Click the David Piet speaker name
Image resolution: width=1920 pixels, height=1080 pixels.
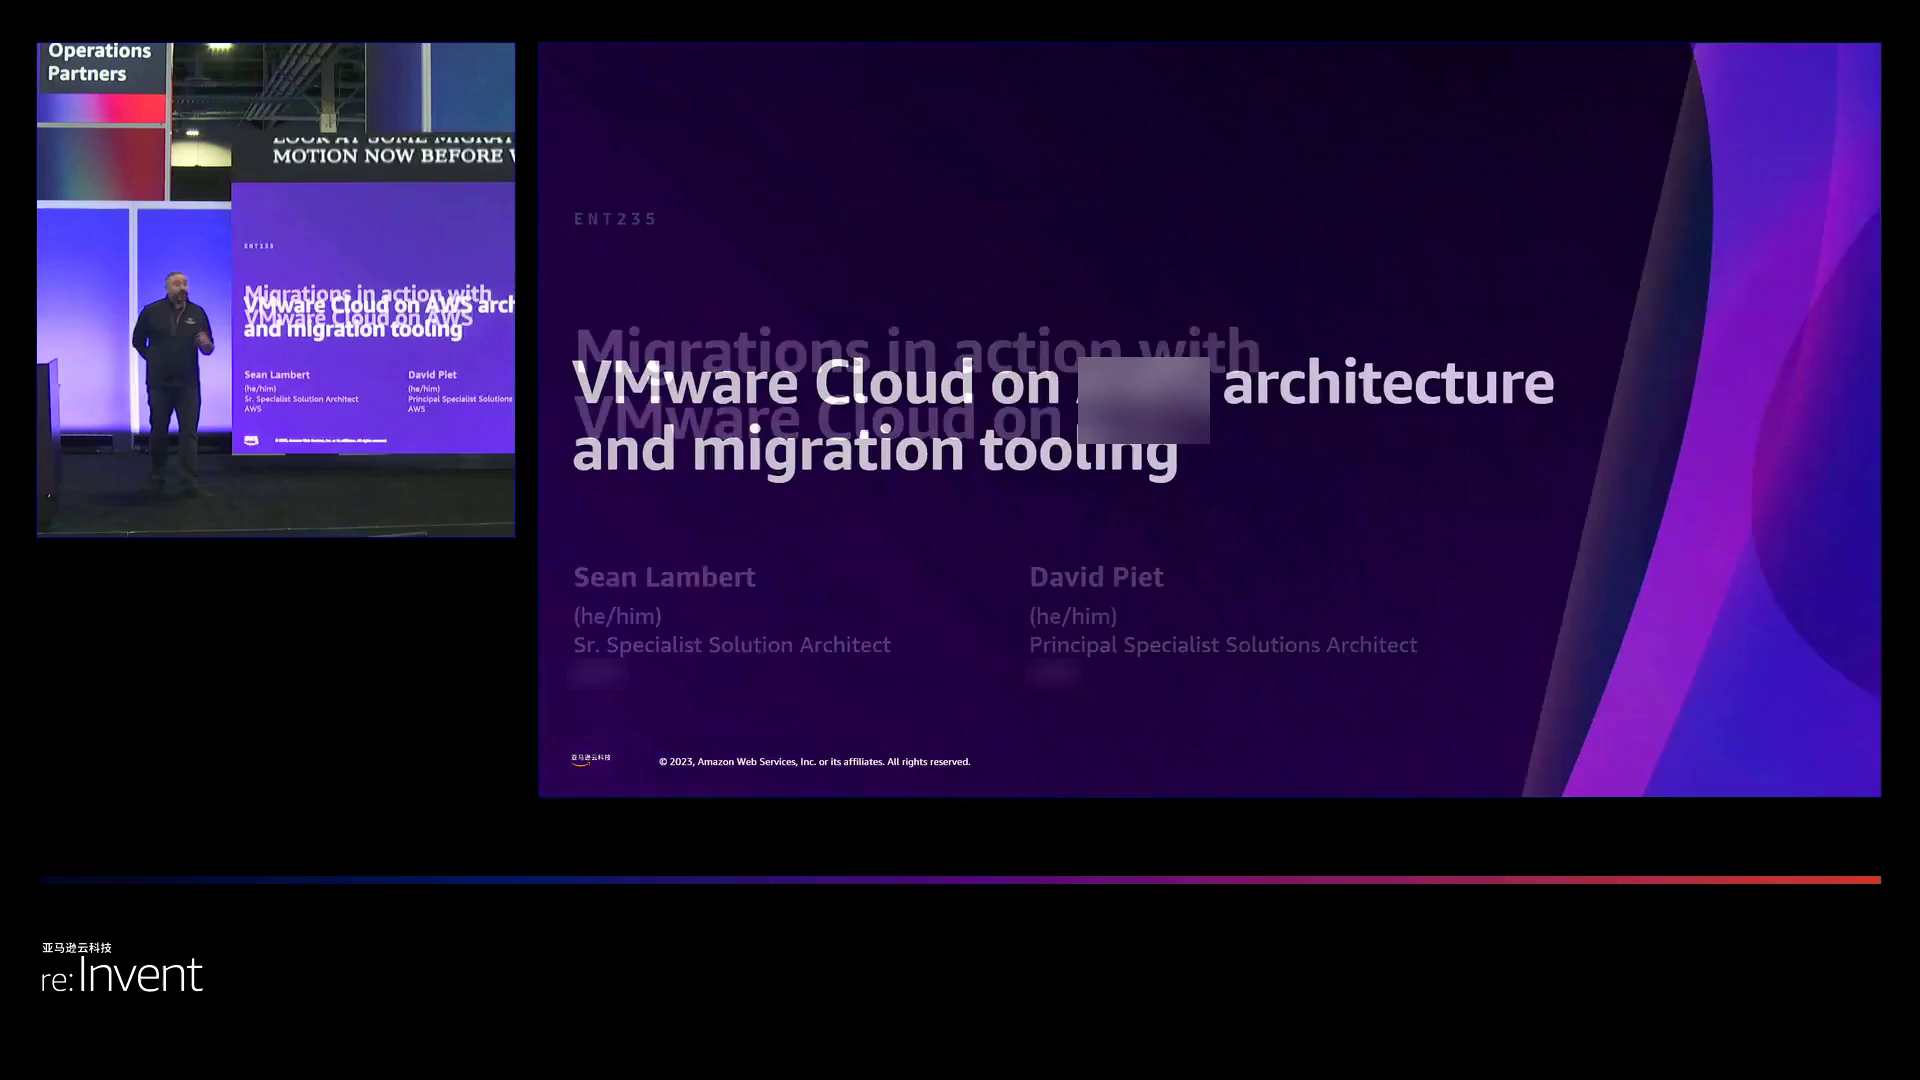[x=1096, y=577]
